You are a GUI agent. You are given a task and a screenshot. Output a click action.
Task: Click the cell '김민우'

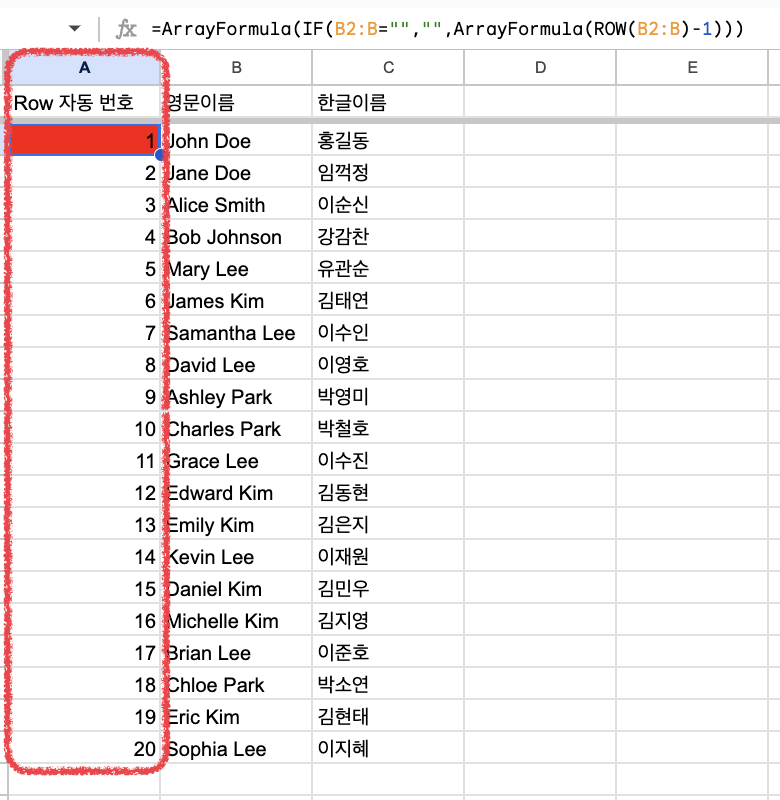tap(388, 589)
